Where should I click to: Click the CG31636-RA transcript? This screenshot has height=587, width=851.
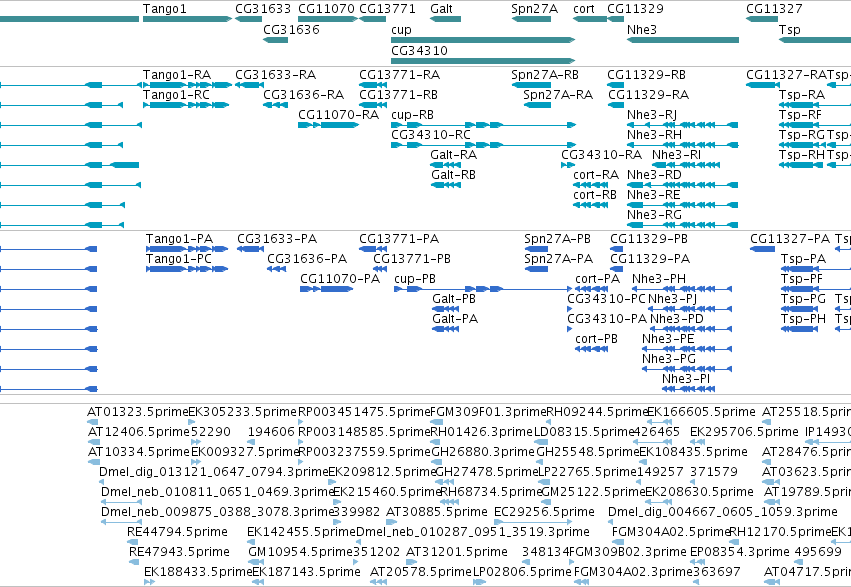tap(276, 105)
